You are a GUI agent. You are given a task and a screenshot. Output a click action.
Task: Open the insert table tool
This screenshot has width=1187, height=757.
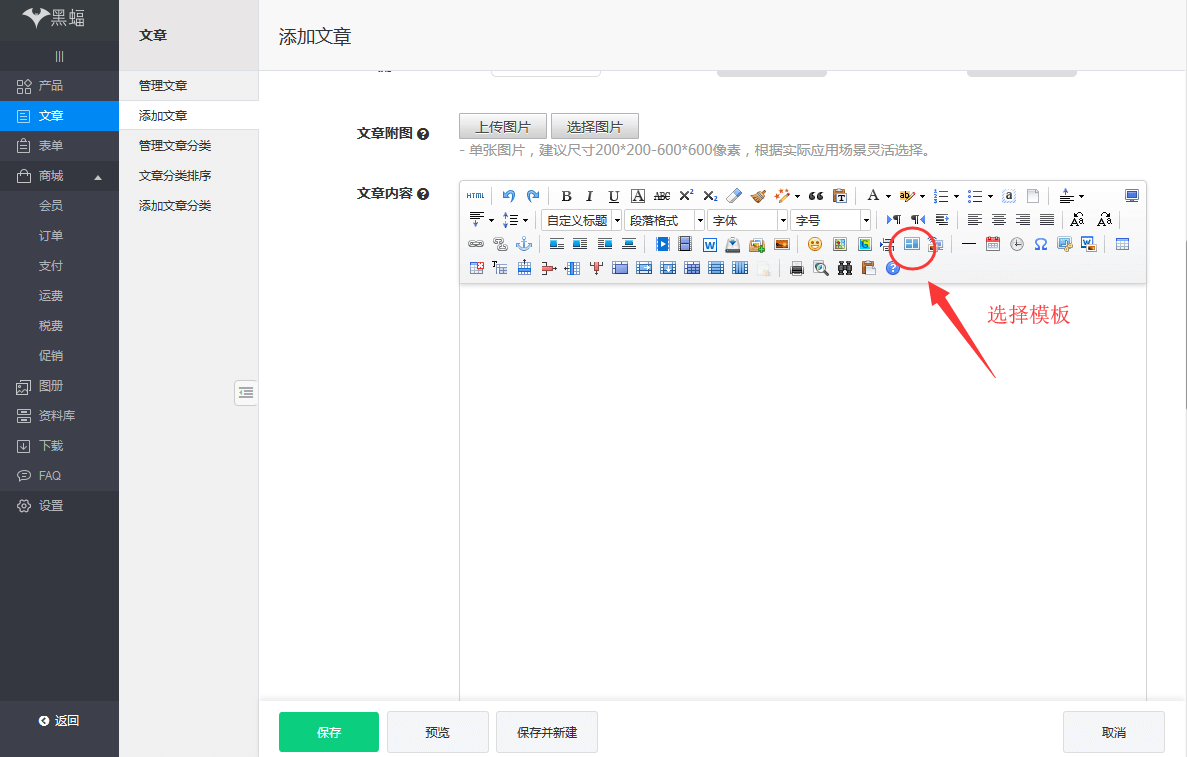1121,243
